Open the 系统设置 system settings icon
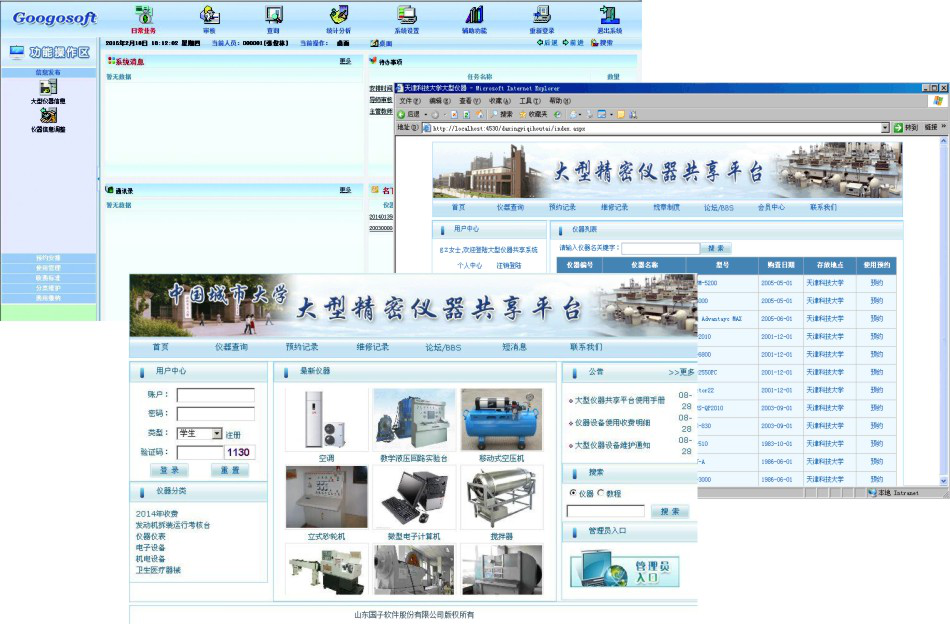 [406, 15]
